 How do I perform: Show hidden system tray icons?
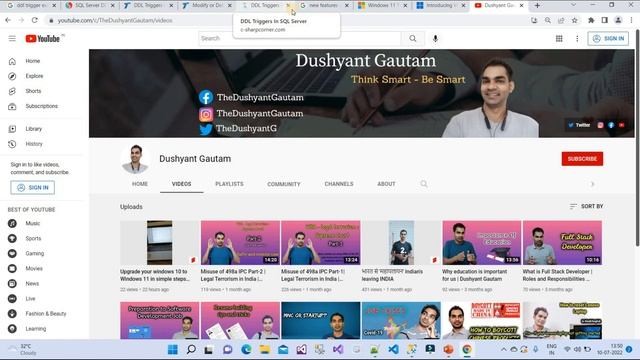[503, 349]
